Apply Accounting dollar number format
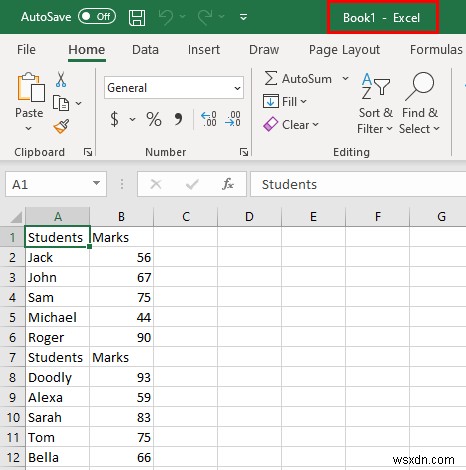This screenshot has width=466, height=470. pos(114,119)
